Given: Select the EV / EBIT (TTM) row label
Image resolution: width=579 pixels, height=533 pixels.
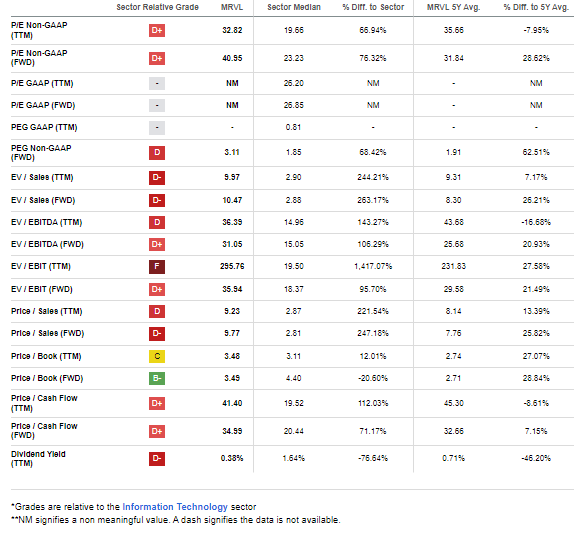Looking at the screenshot, I should (x=41, y=266).
